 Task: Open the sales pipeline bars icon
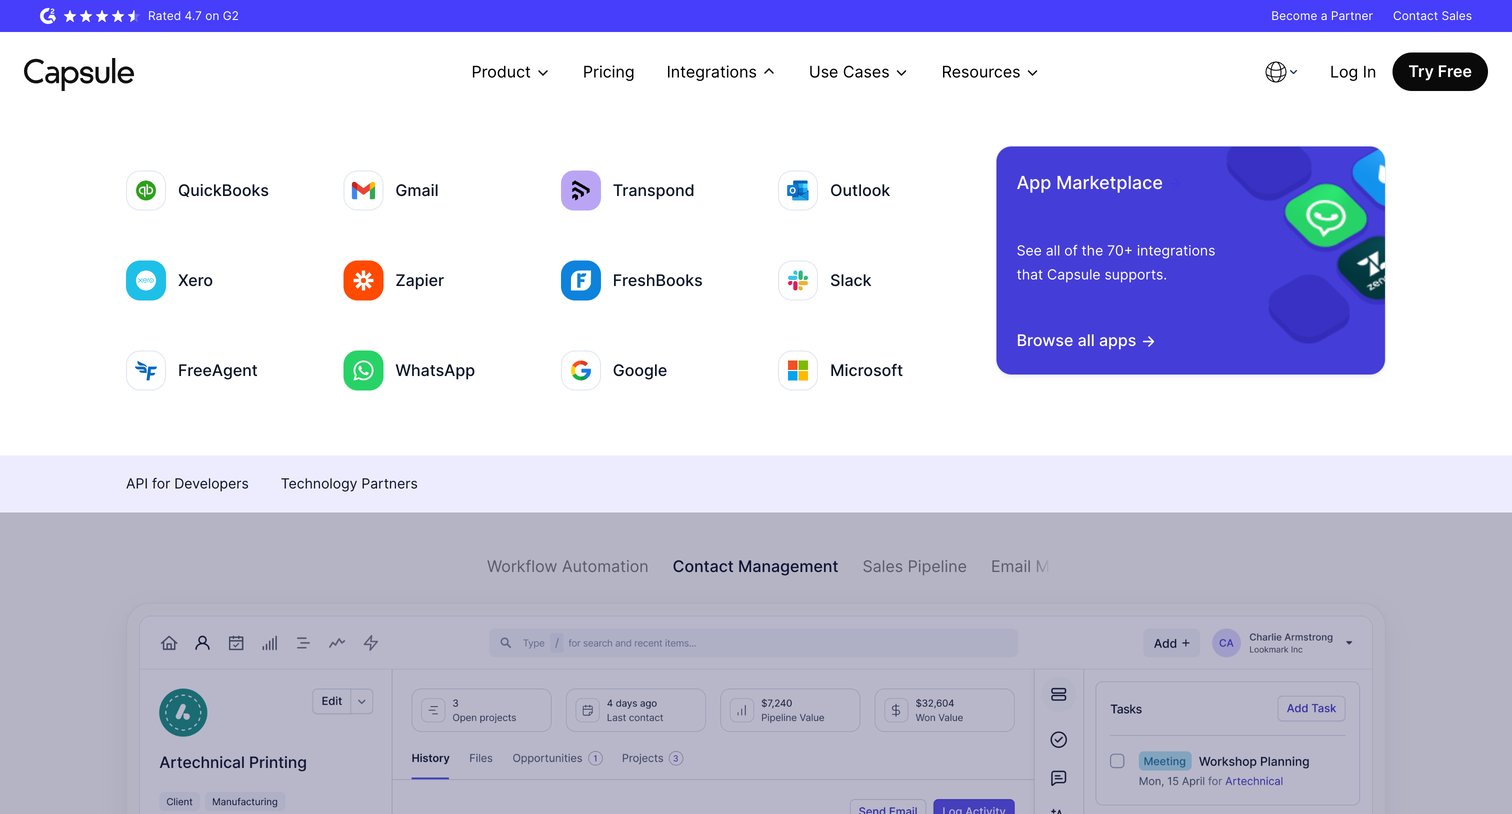coord(270,643)
